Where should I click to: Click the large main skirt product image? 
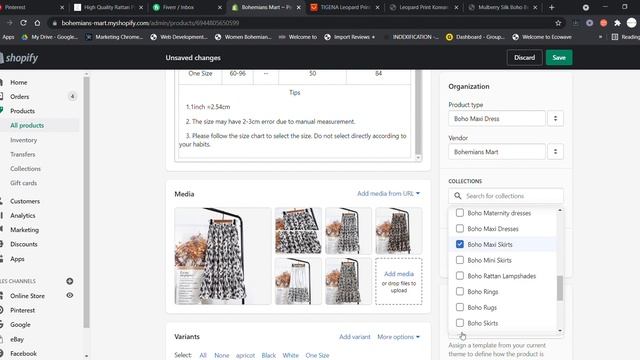223,256
